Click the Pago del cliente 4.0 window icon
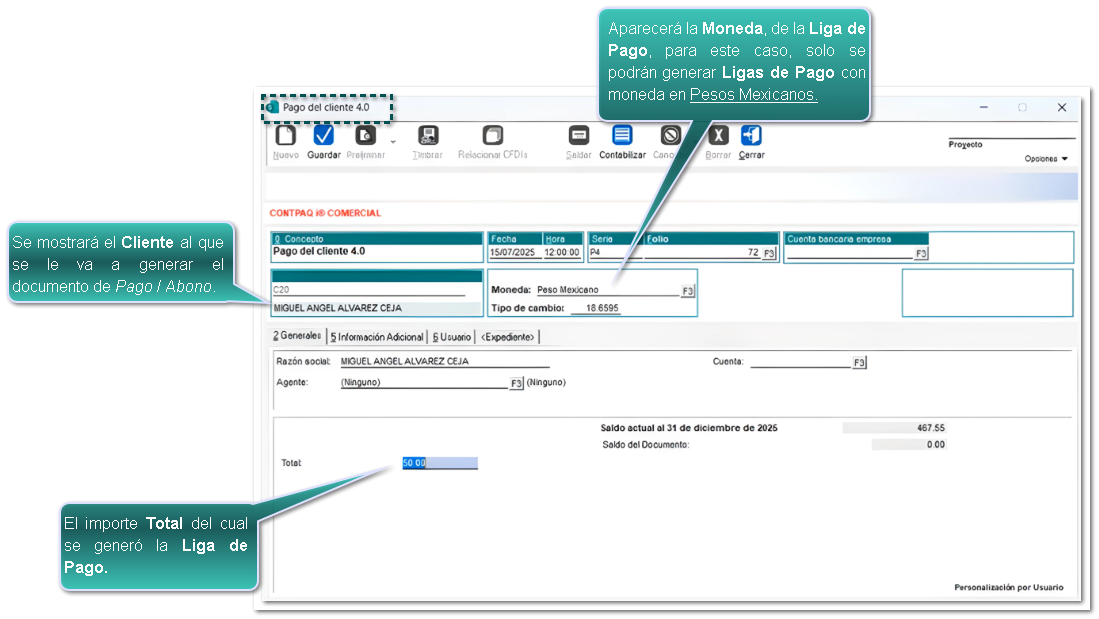This screenshot has width=1099, height=619. point(273,107)
